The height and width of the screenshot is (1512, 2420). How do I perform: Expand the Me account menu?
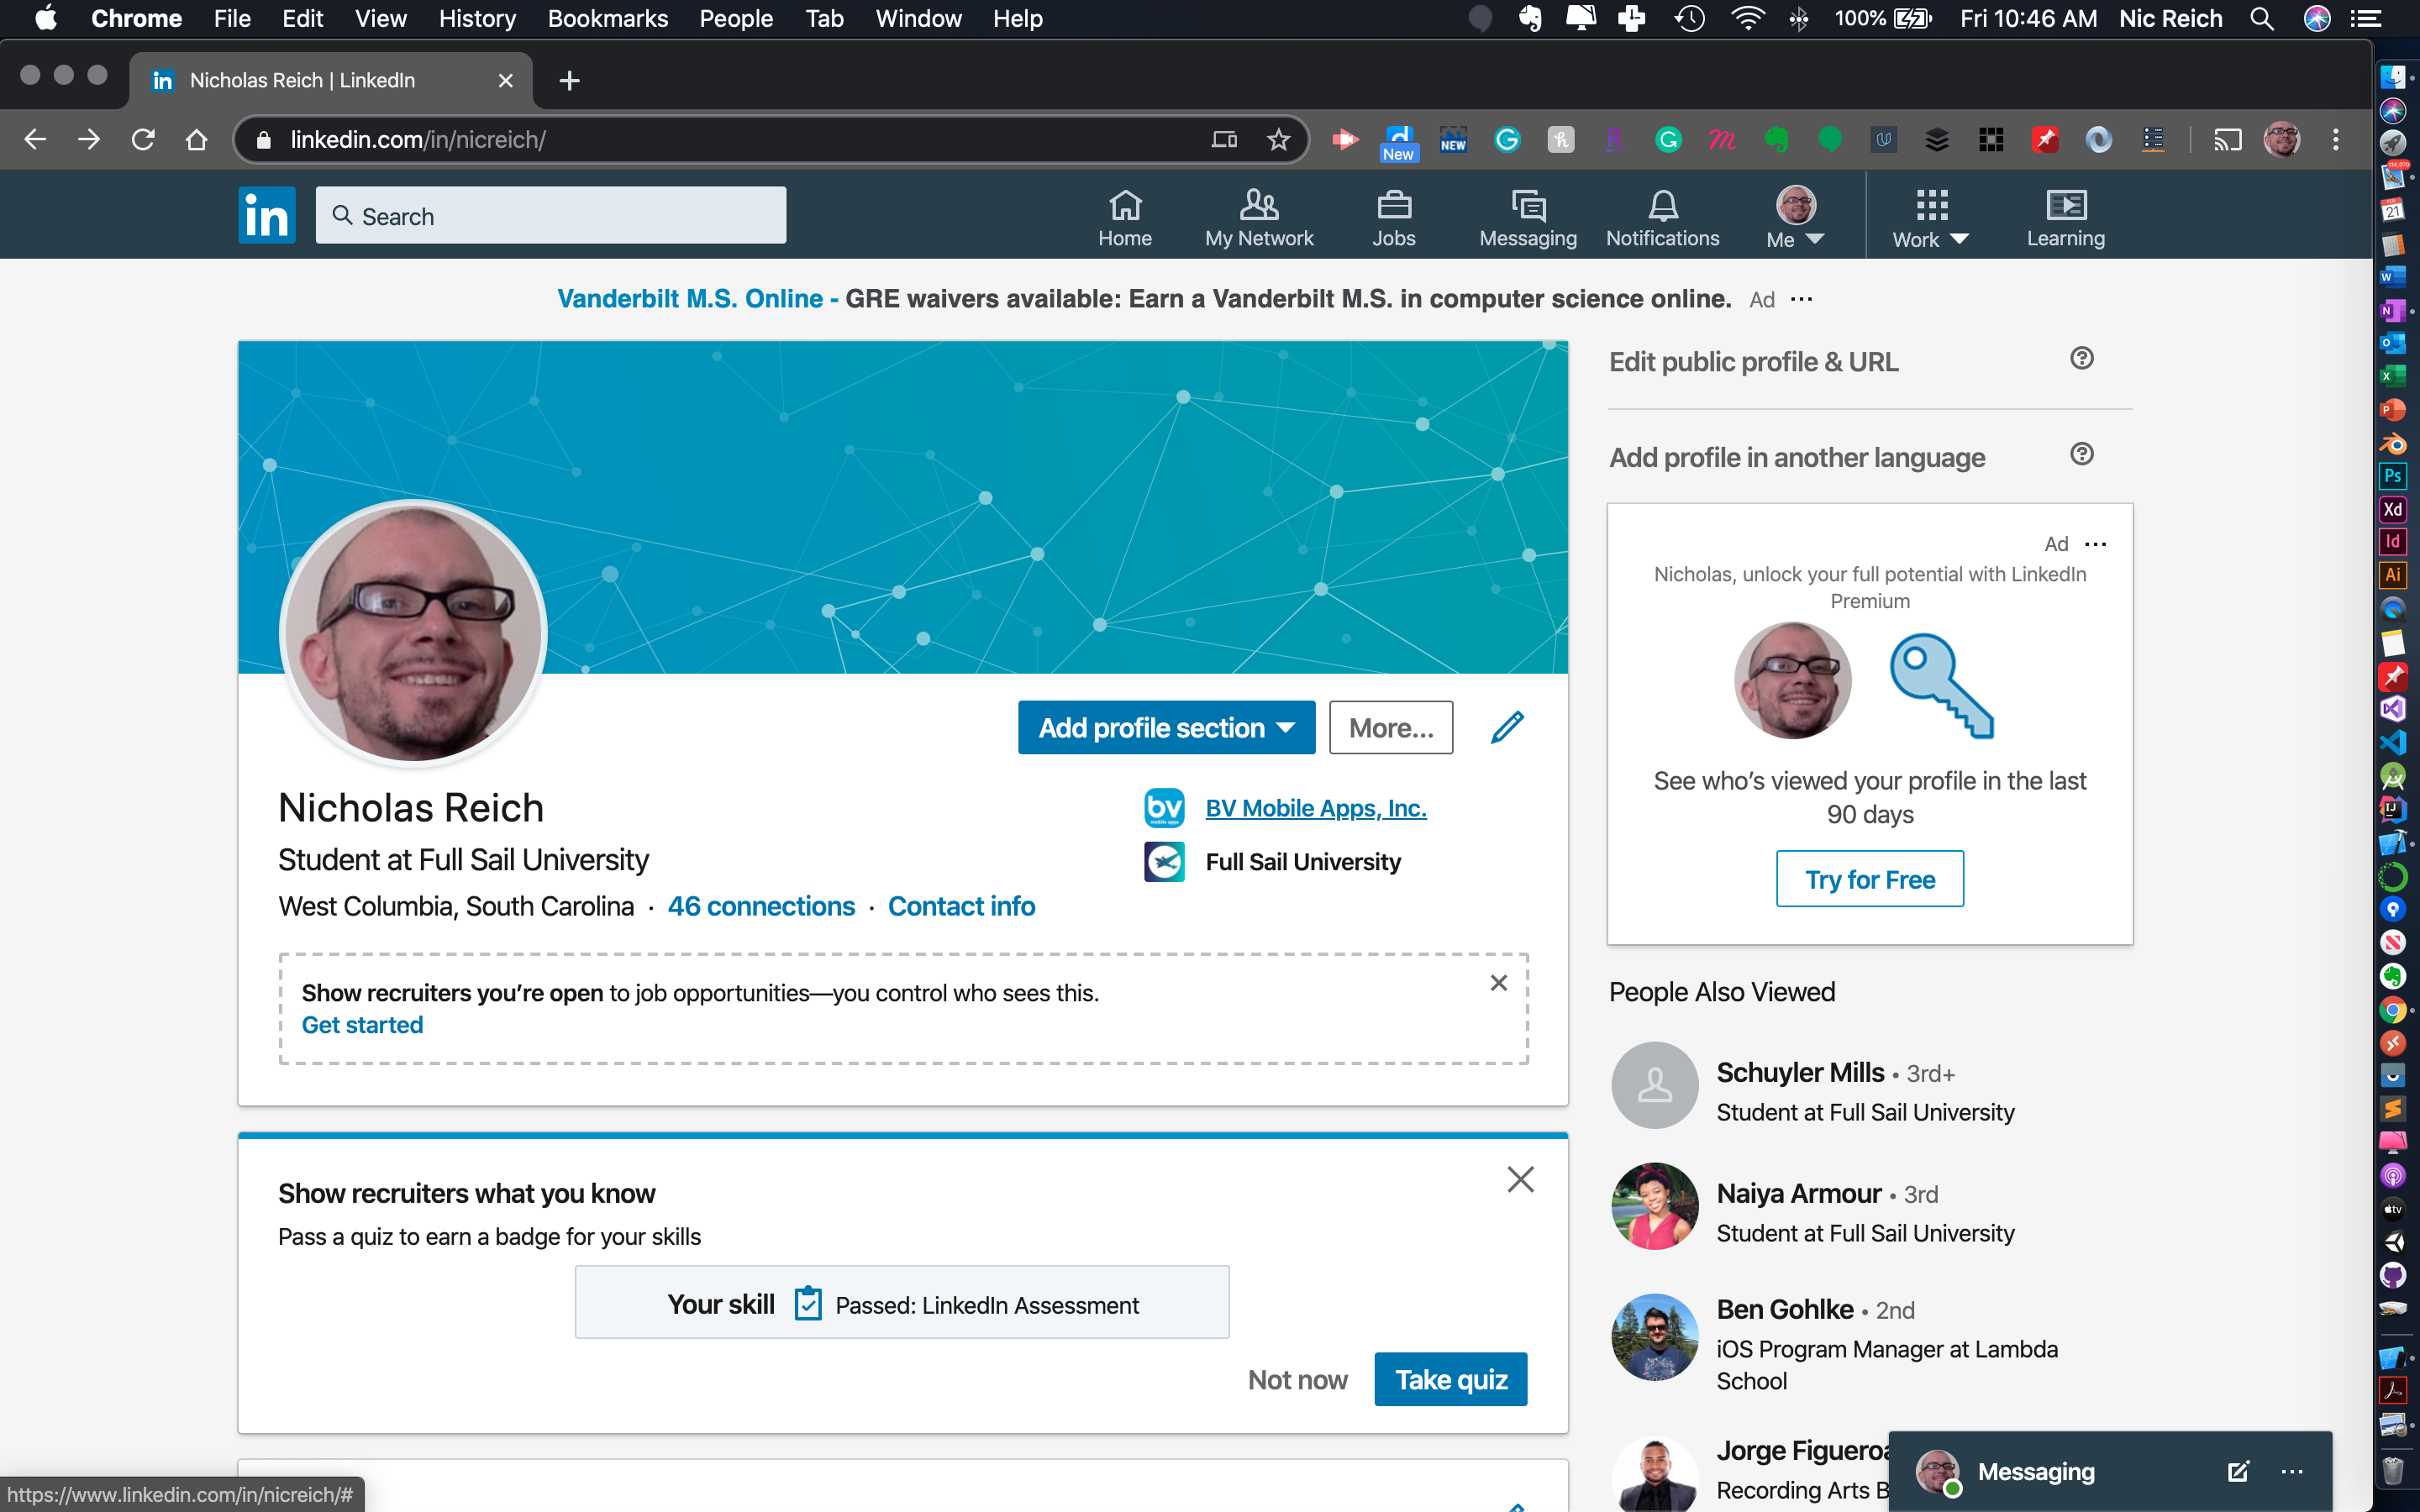coord(1795,218)
